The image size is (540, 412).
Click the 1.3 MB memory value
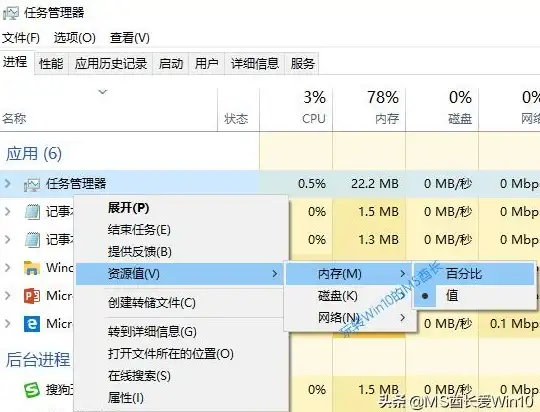(x=378, y=239)
